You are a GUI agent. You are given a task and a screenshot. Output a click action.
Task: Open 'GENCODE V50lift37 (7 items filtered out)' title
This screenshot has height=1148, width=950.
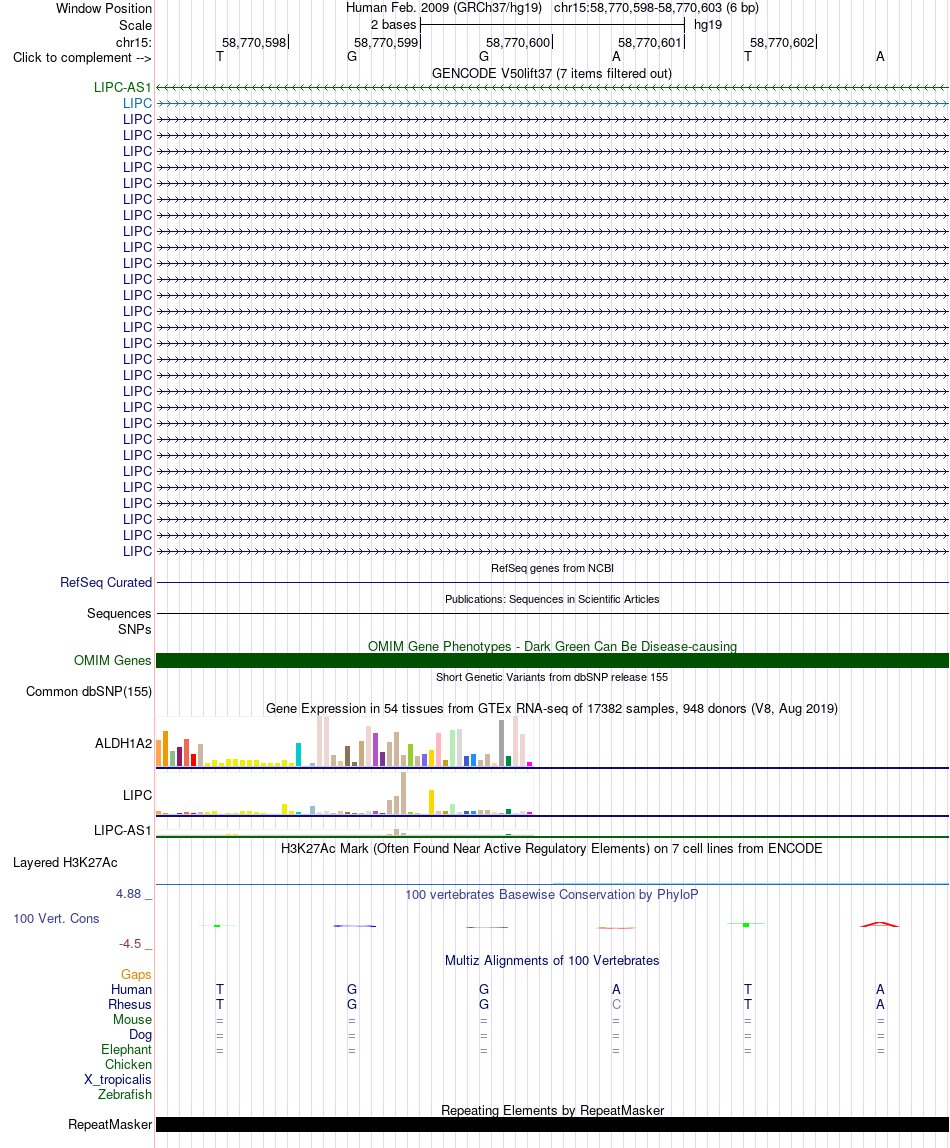pyautogui.click(x=552, y=73)
